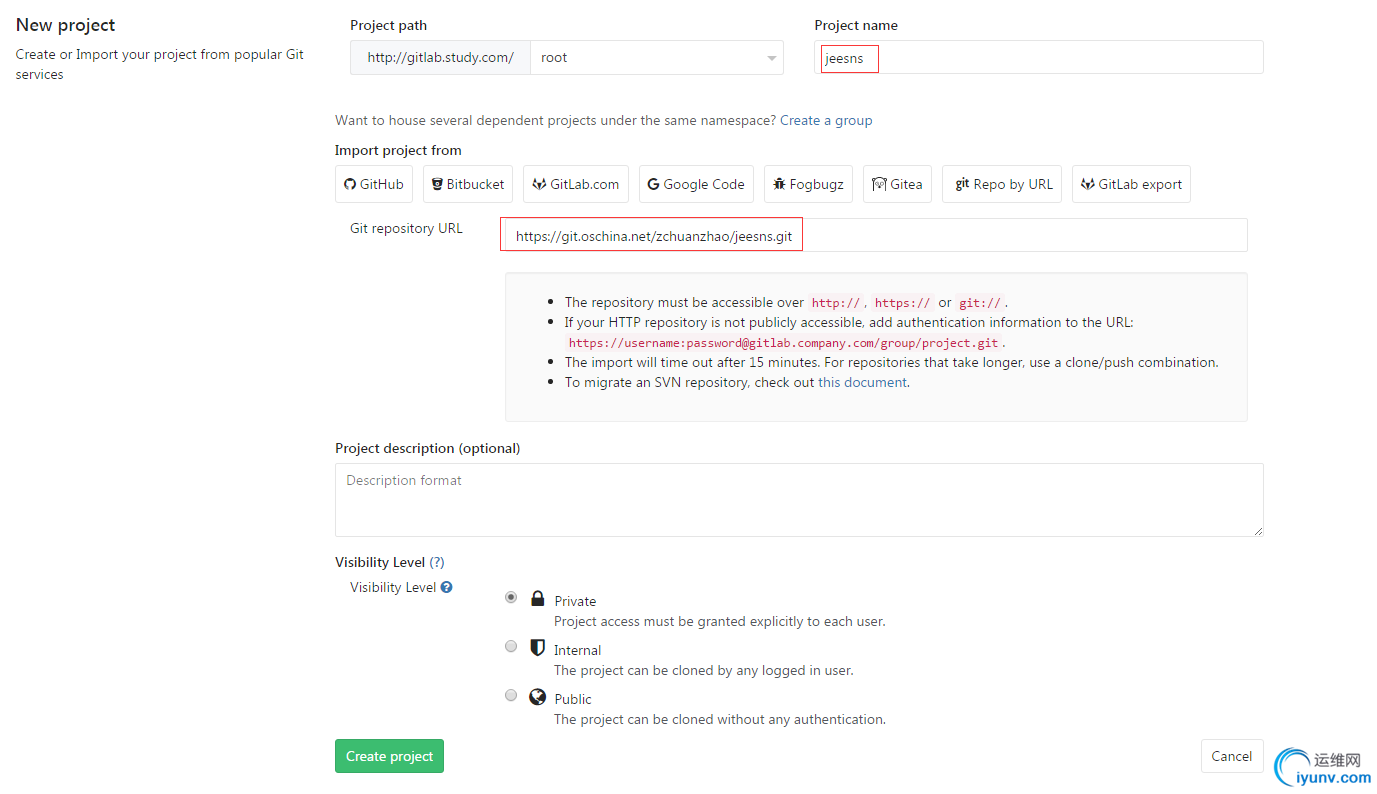Click the Visibility Level help icon

(447, 587)
